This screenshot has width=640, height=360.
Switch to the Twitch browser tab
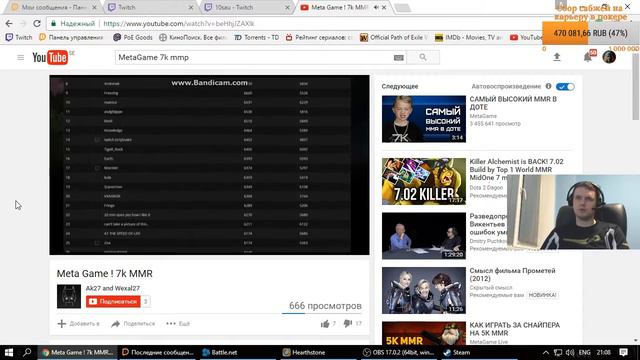pyautogui.click(x=150, y=7)
